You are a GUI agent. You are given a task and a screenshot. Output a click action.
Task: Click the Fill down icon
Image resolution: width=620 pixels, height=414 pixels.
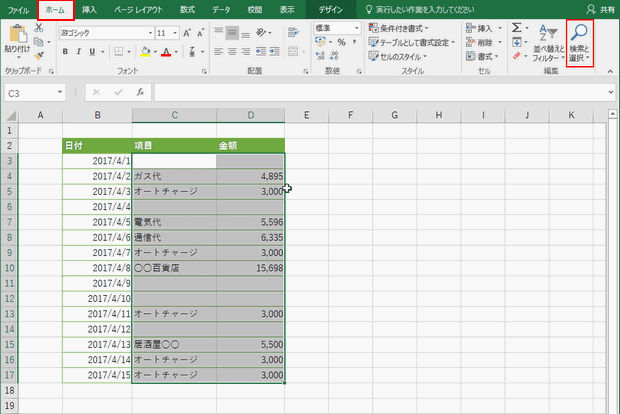[517, 42]
